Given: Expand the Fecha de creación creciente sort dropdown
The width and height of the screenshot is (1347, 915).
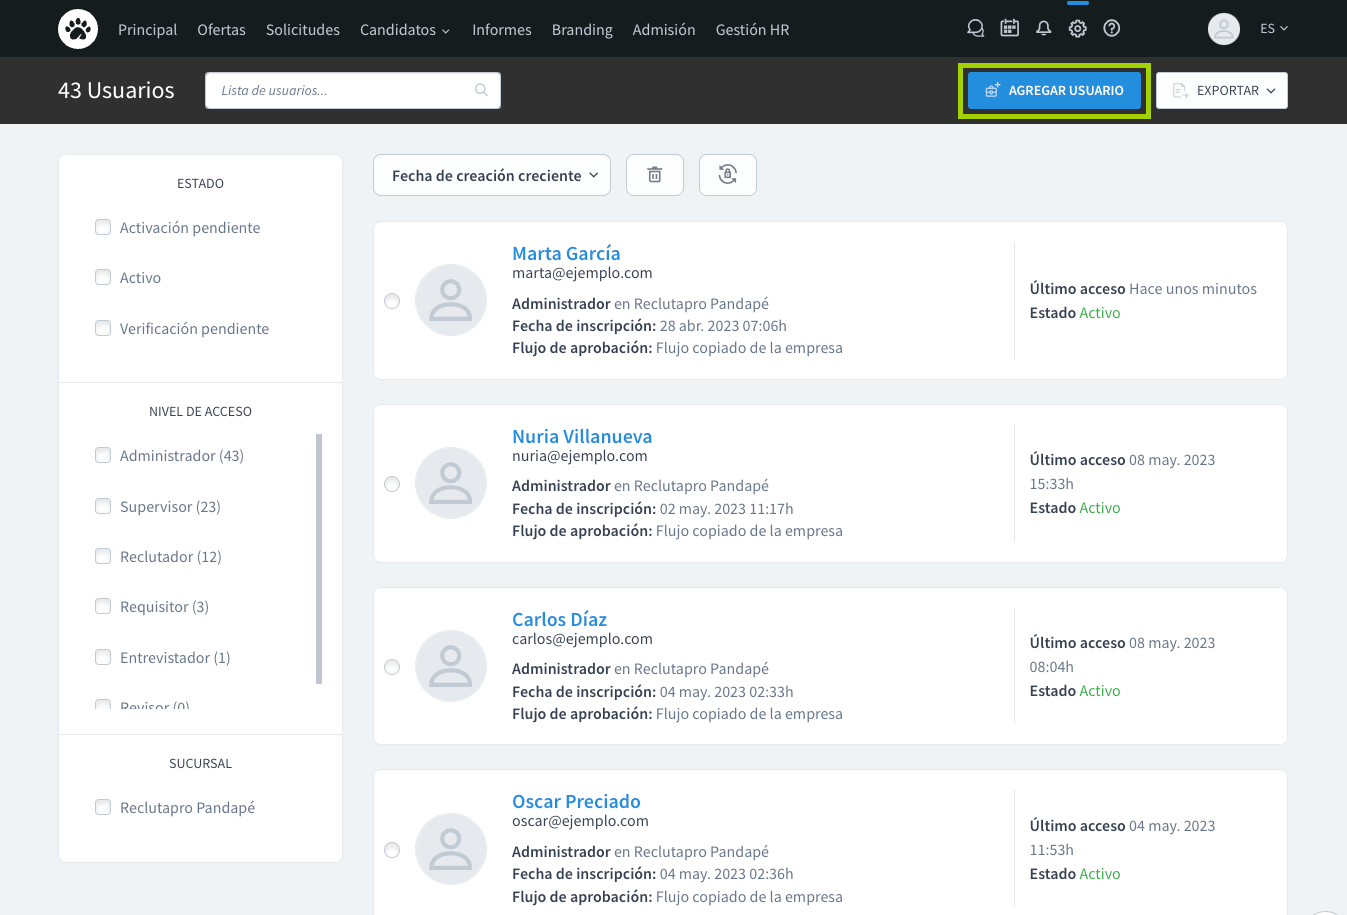Looking at the screenshot, I should coord(491,175).
